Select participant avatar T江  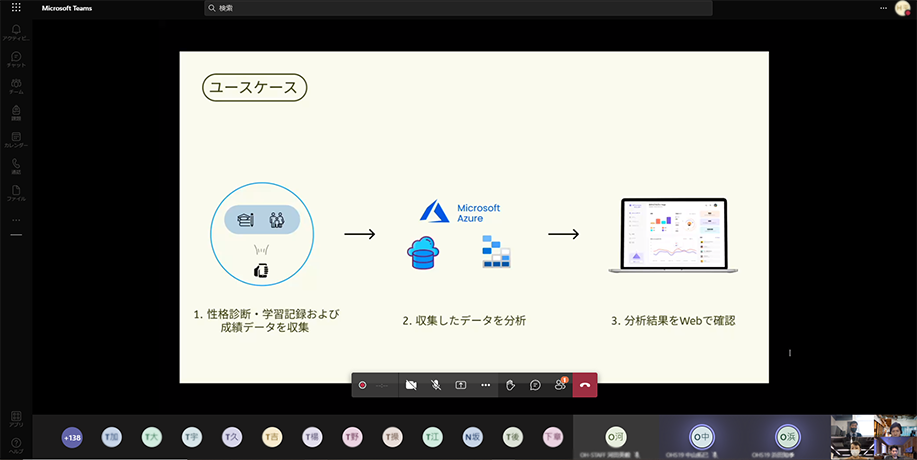click(x=433, y=437)
